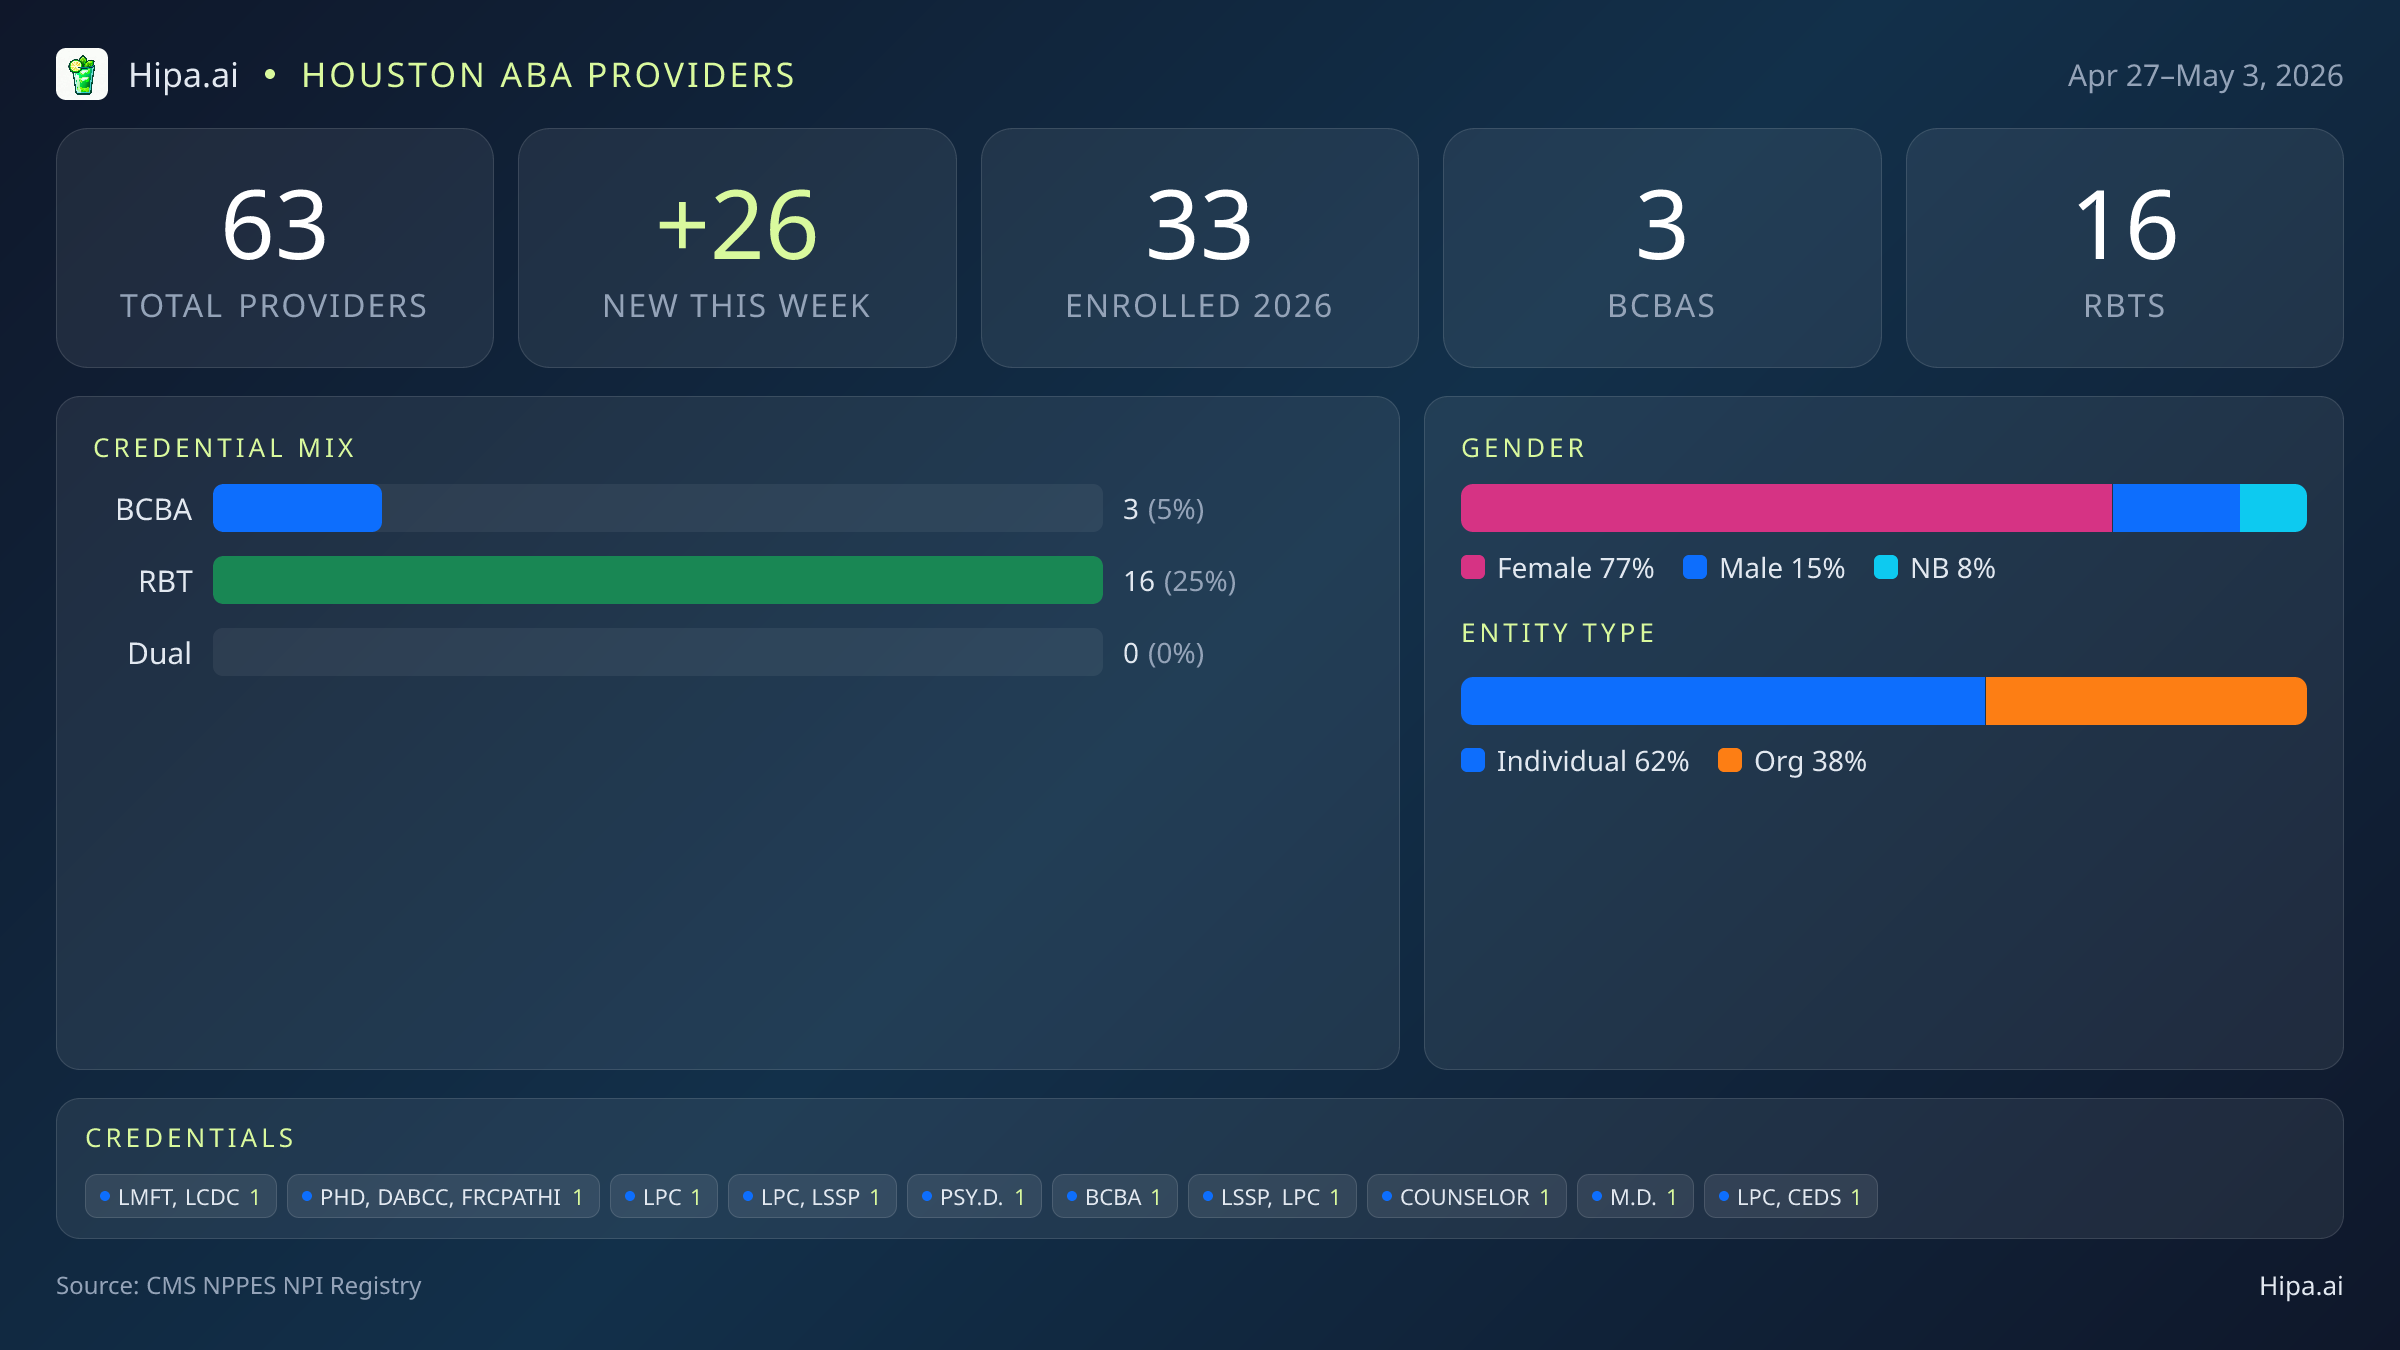Click the 0 (0%) value
Screen dimensions: 2400x1350
pyautogui.click(x=1163, y=654)
